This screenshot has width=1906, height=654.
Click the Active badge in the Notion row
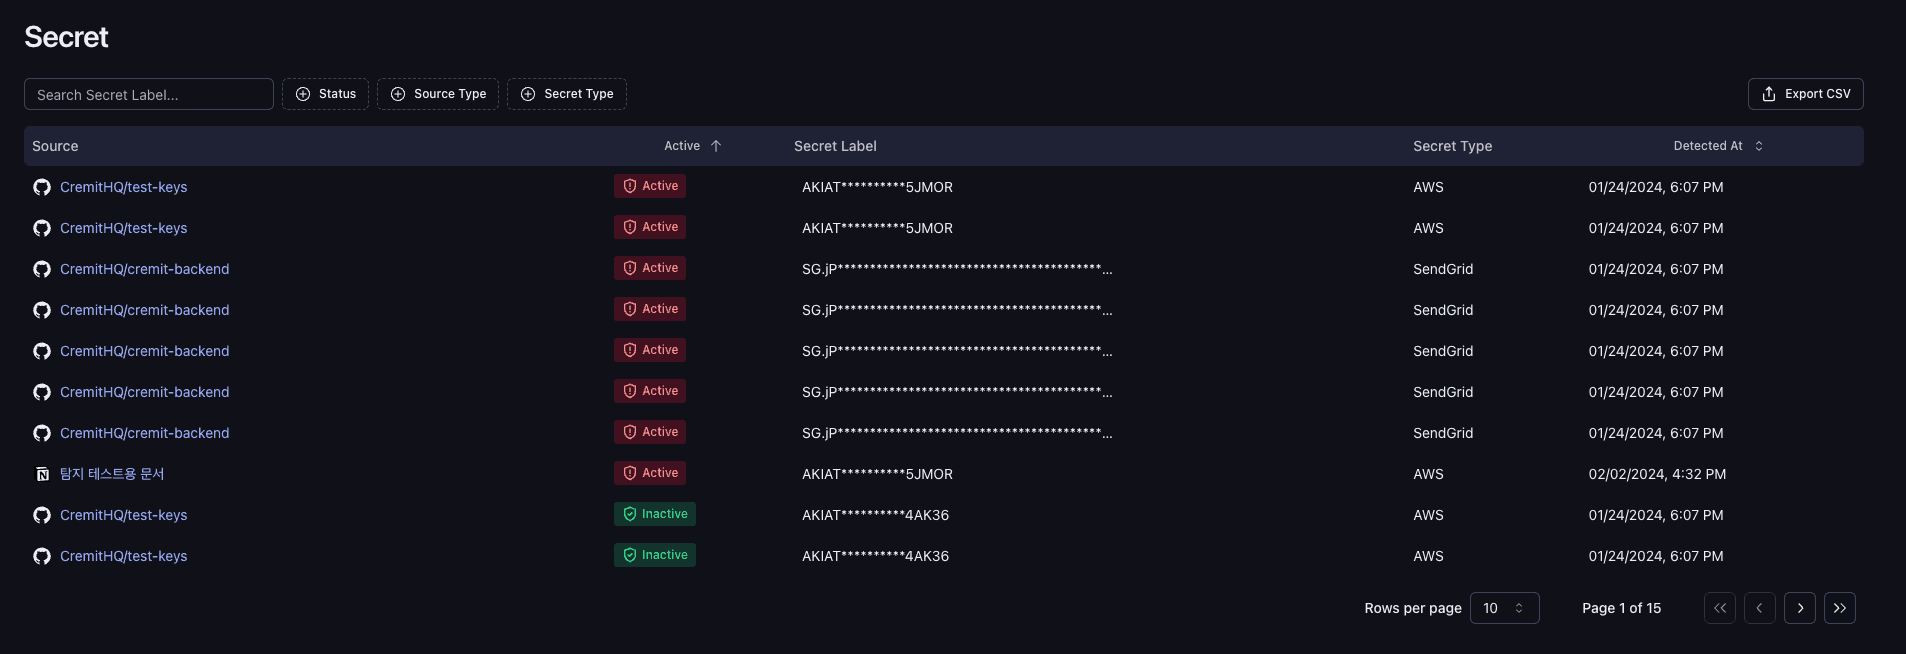tap(650, 473)
